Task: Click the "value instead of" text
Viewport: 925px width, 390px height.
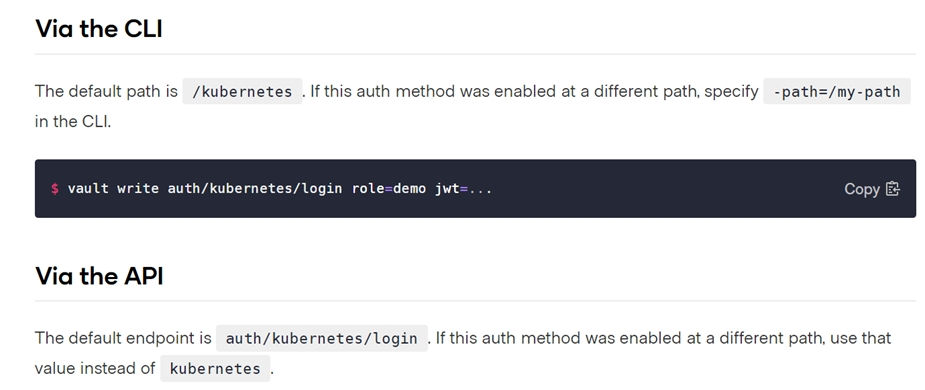Action: click(95, 368)
